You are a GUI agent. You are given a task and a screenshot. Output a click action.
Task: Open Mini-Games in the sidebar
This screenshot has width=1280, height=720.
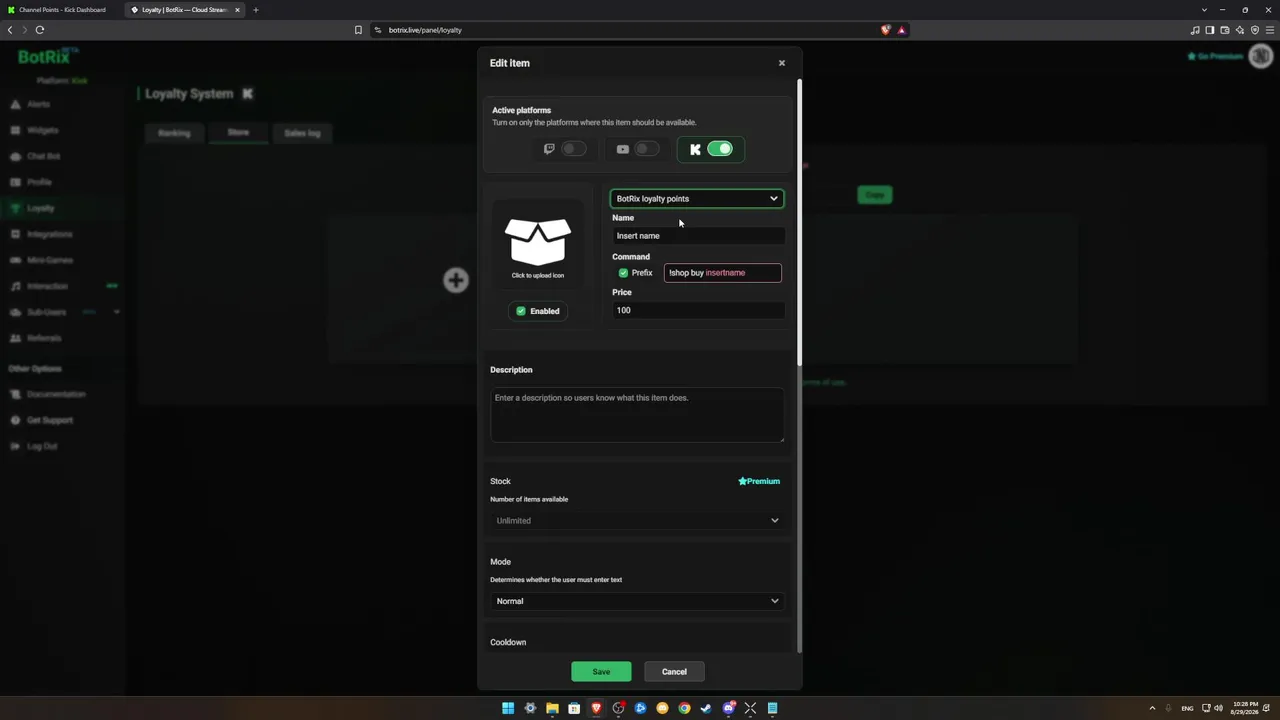[x=49, y=260]
